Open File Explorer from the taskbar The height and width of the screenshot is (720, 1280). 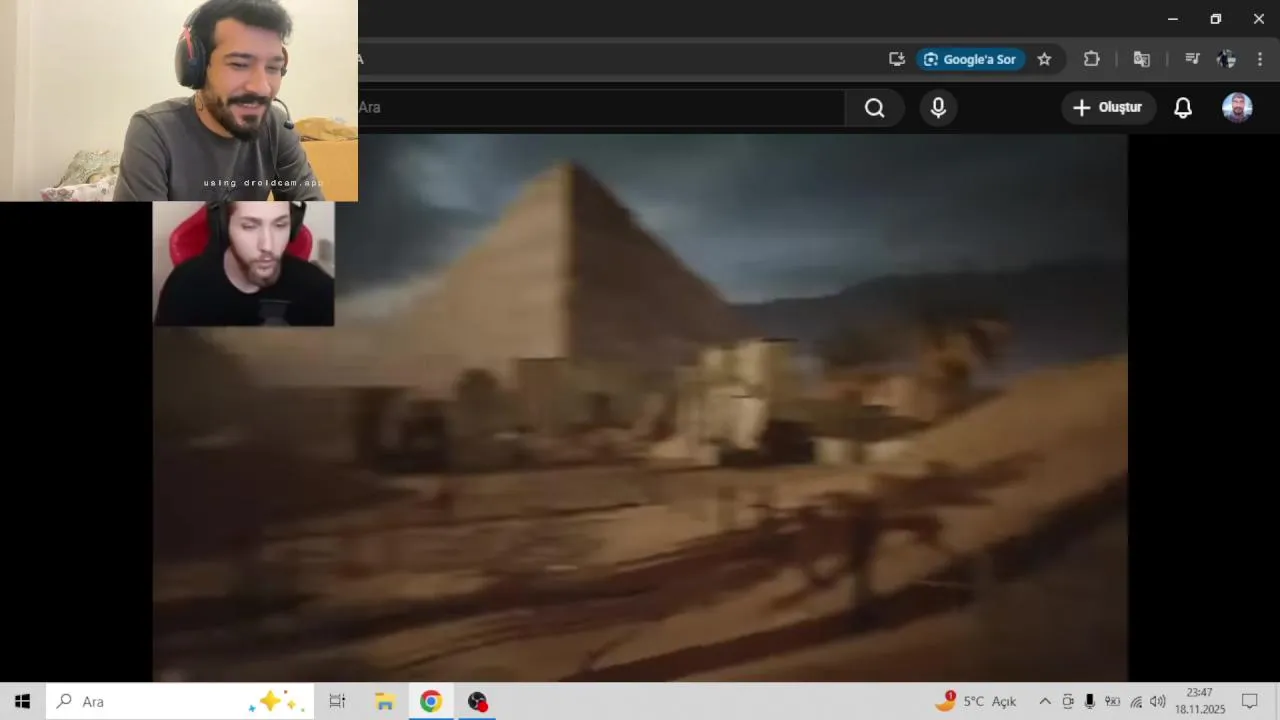point(385,701)
